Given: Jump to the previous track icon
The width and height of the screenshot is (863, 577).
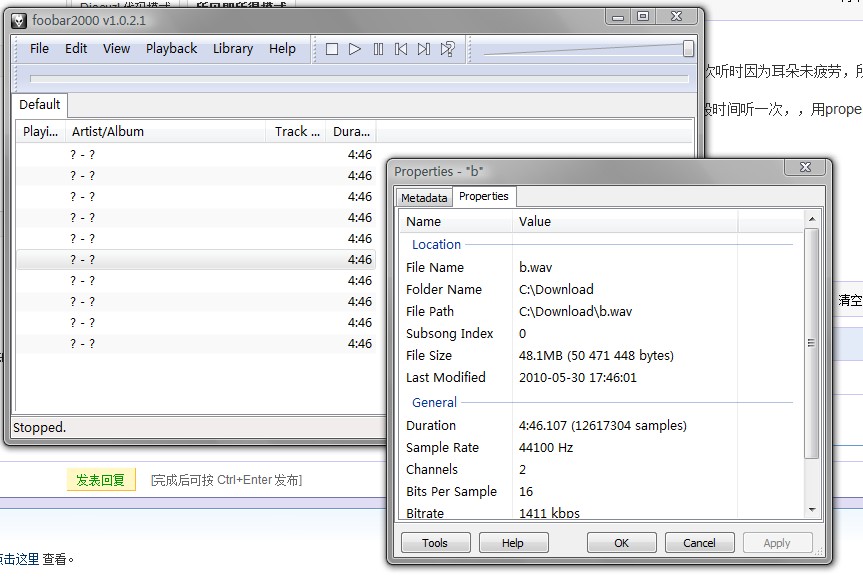Looking at the screenshot, I should coord(401,49).
